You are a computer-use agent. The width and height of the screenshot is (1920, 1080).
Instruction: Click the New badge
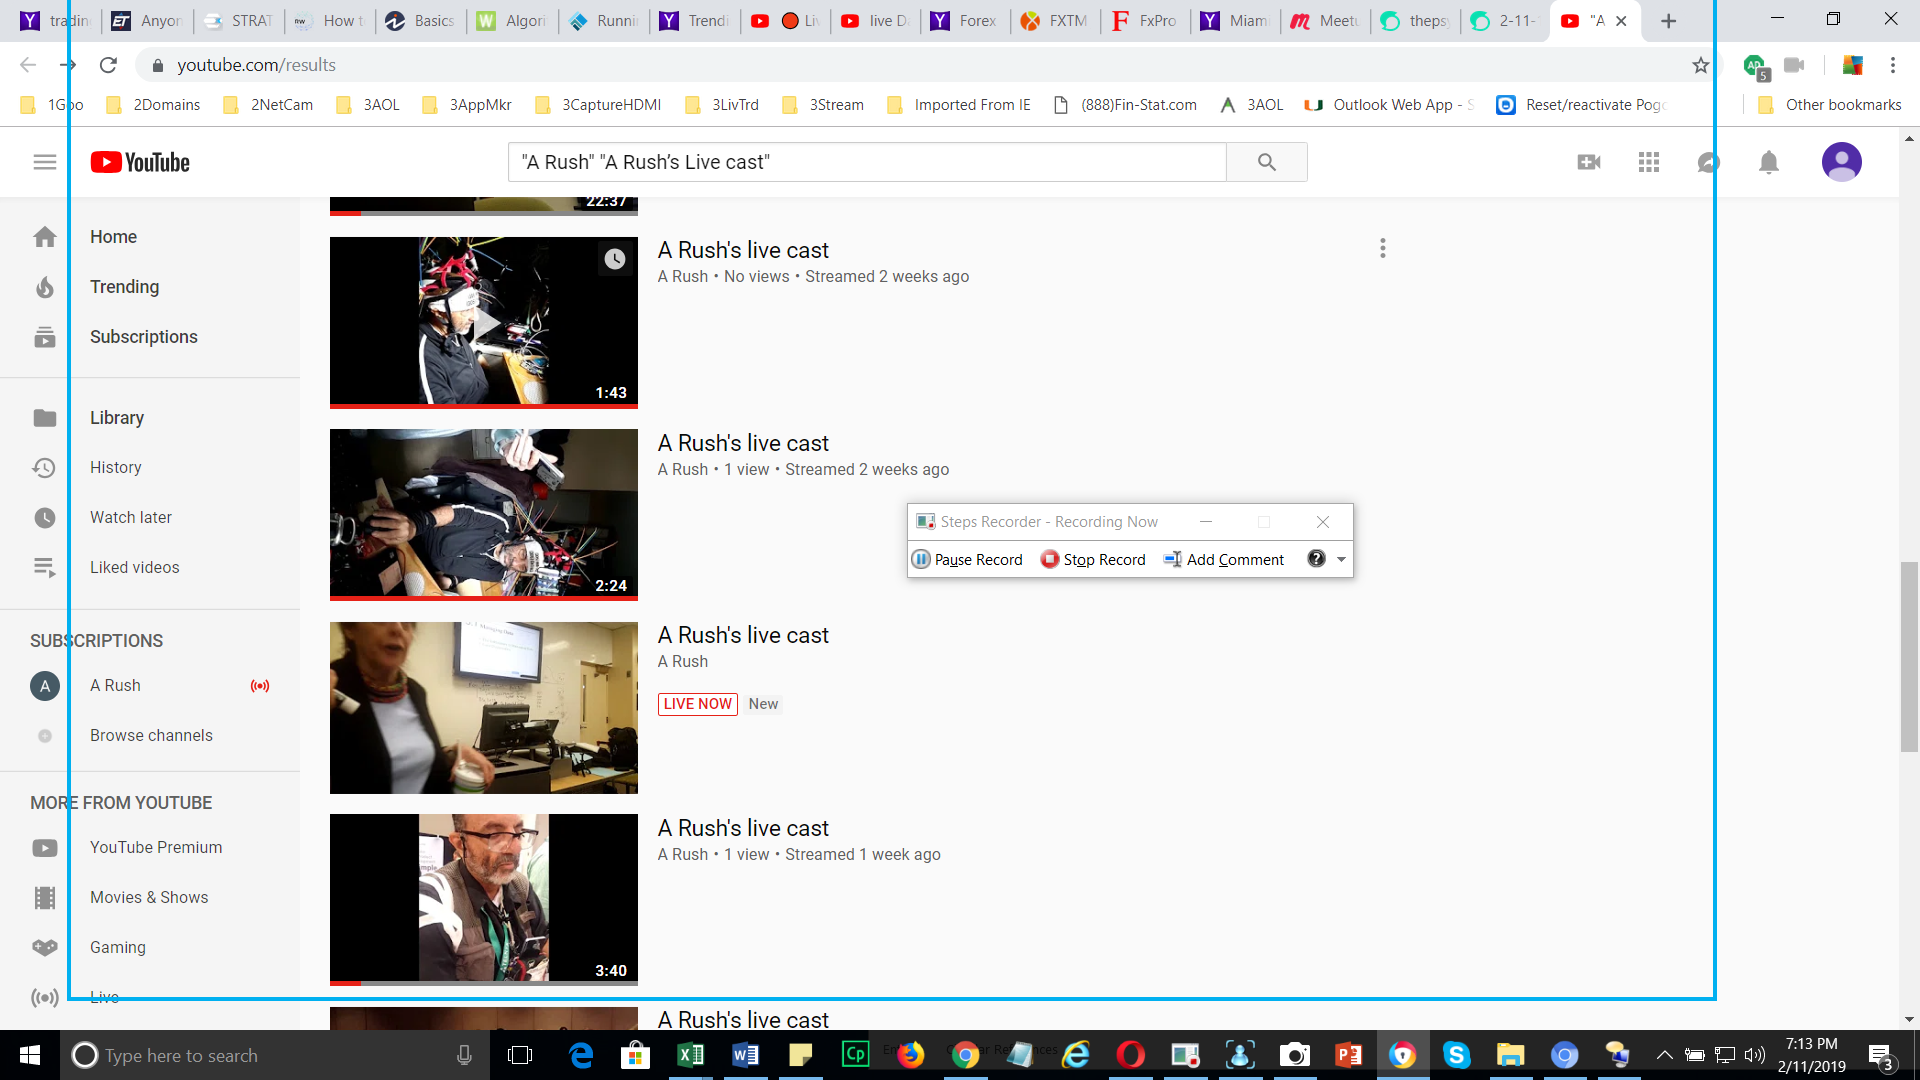tap(763, 704)
